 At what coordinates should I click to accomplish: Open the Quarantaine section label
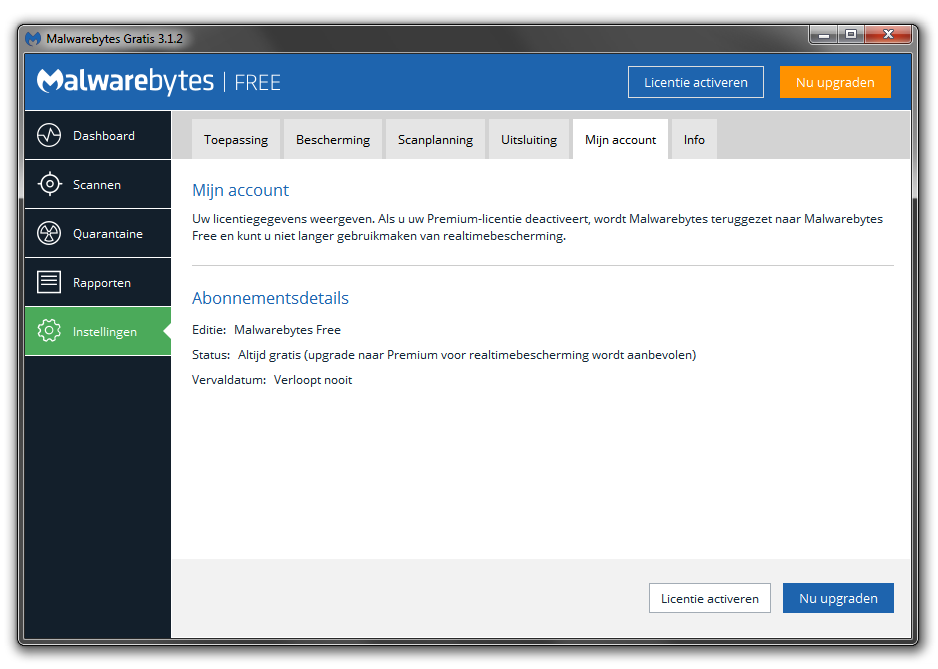click(x=108, y=234)
